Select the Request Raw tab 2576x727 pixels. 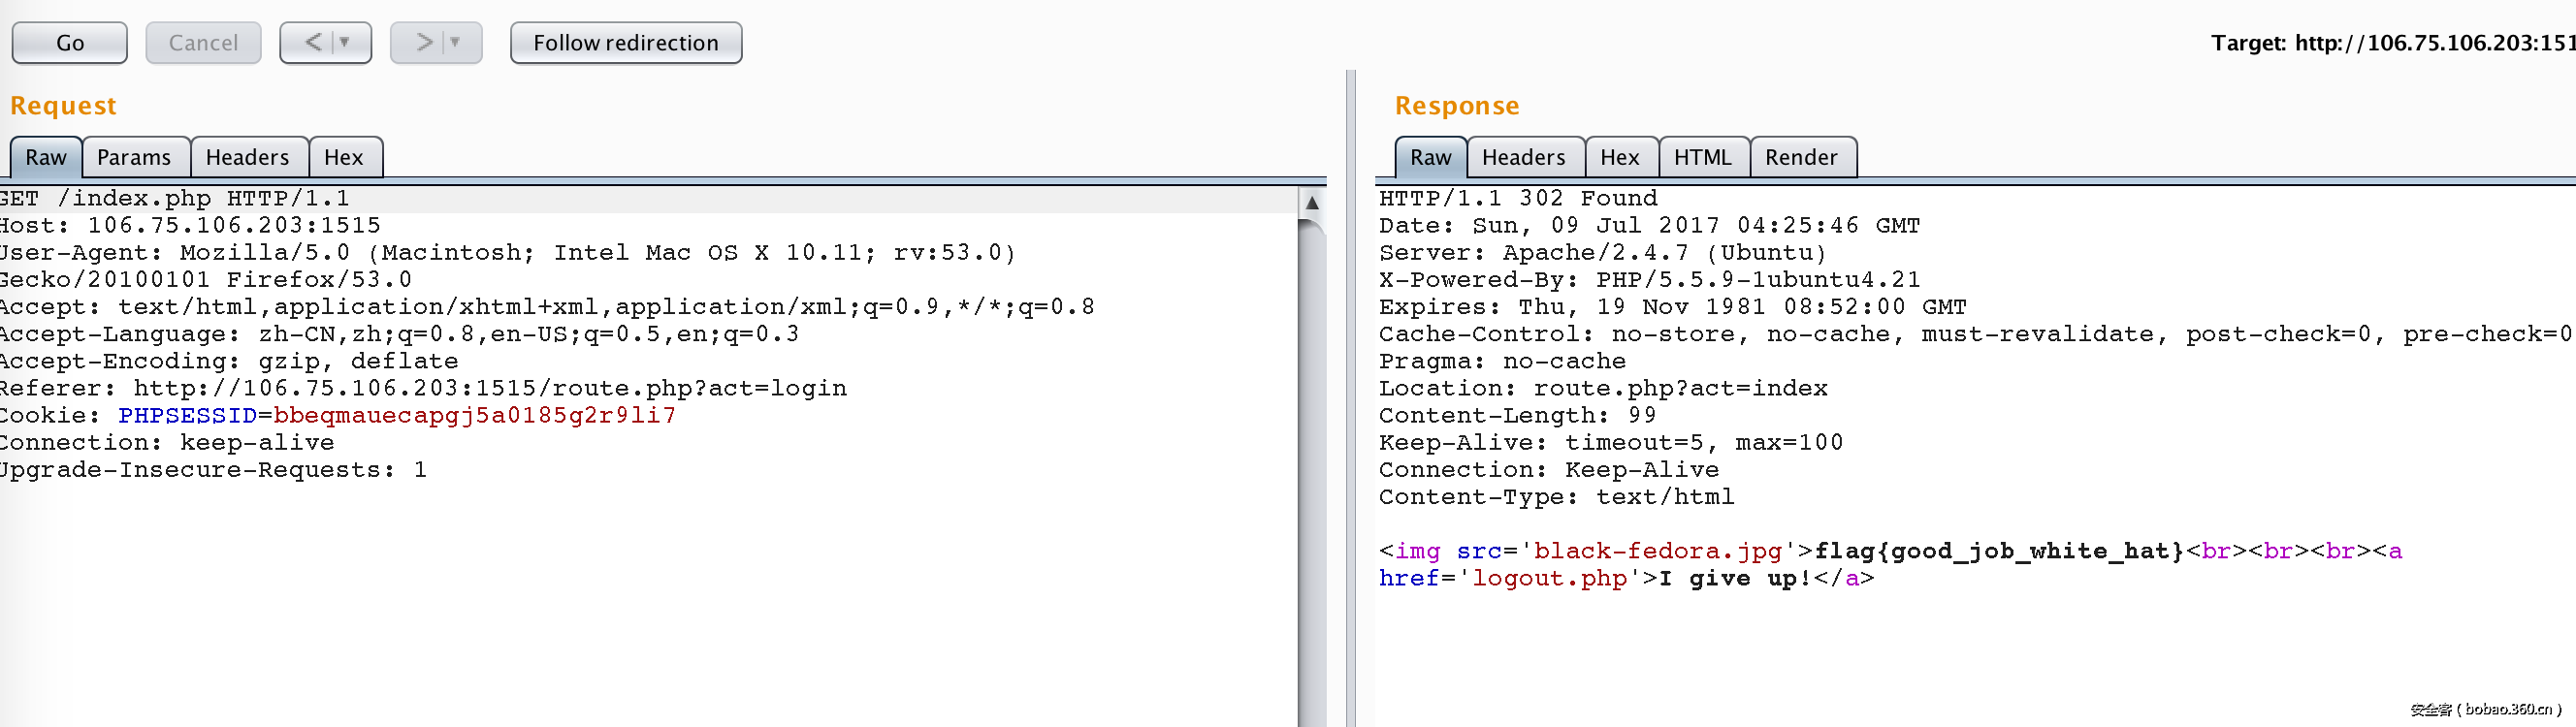tap(46, 158)
